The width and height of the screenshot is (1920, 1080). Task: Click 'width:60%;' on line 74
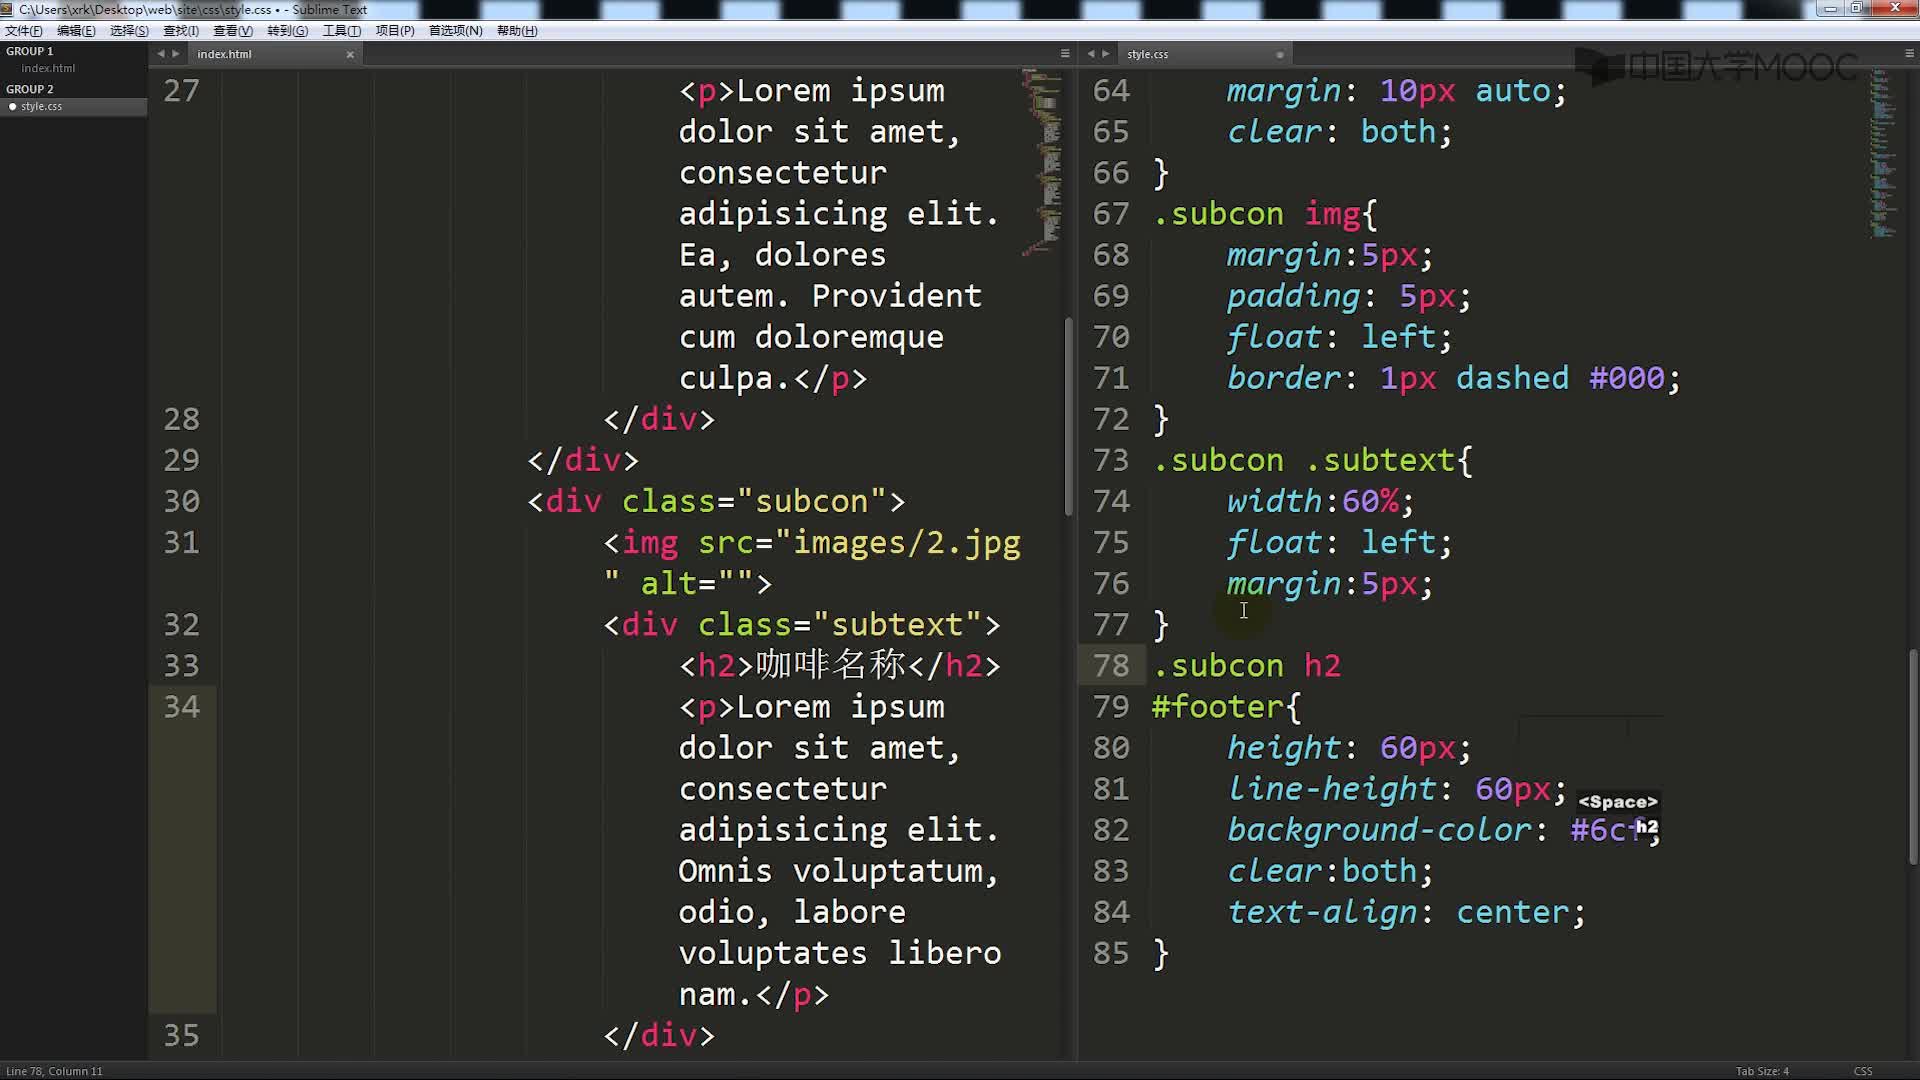pyautogui.click(x=1321, y=501)
